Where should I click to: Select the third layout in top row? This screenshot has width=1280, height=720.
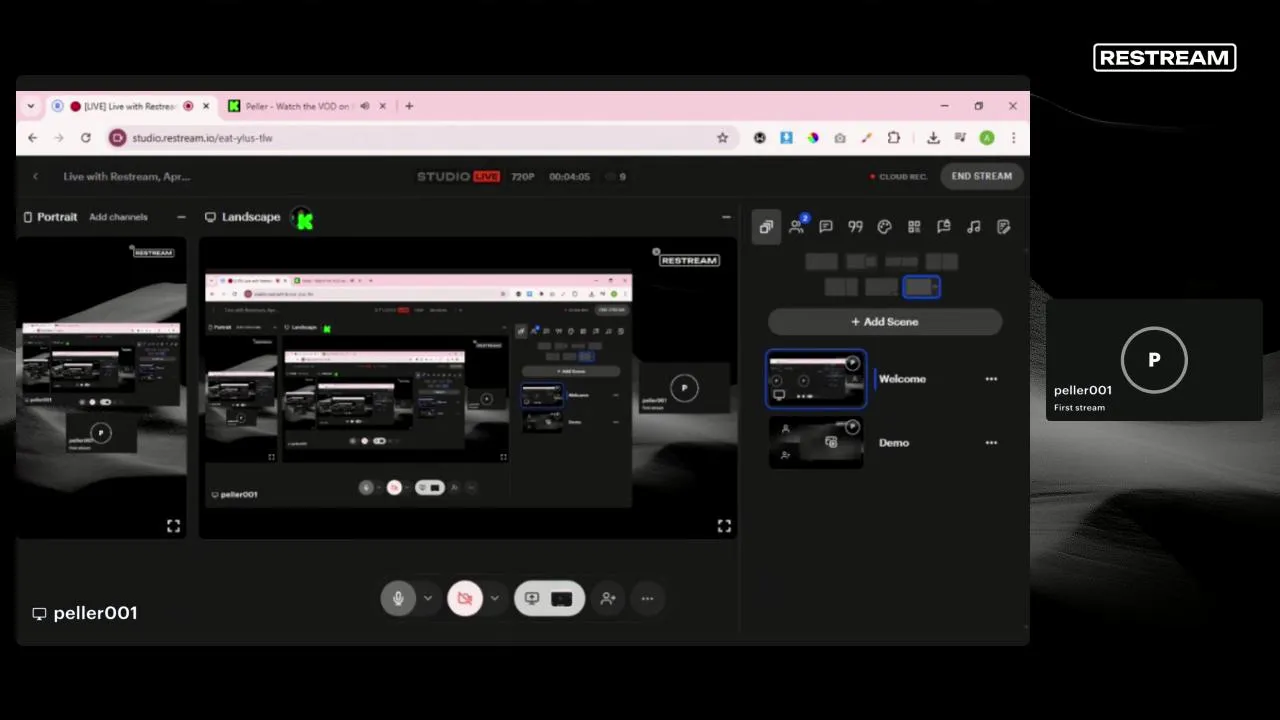coord(901,262)
